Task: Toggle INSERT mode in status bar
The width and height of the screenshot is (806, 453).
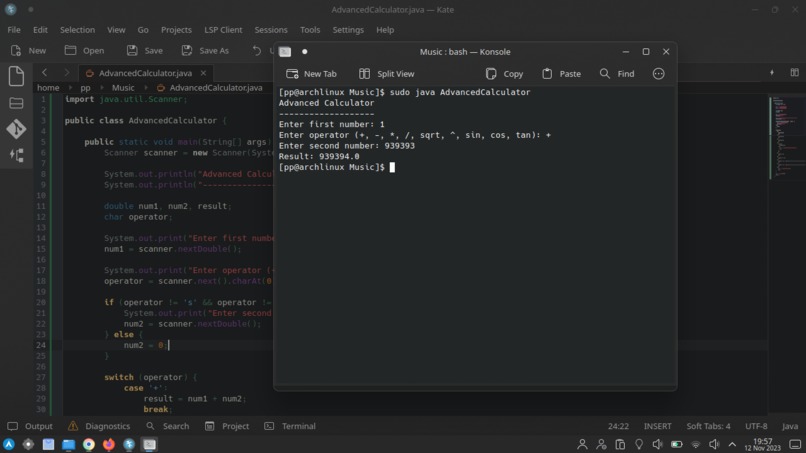Action: click(657, 426)
